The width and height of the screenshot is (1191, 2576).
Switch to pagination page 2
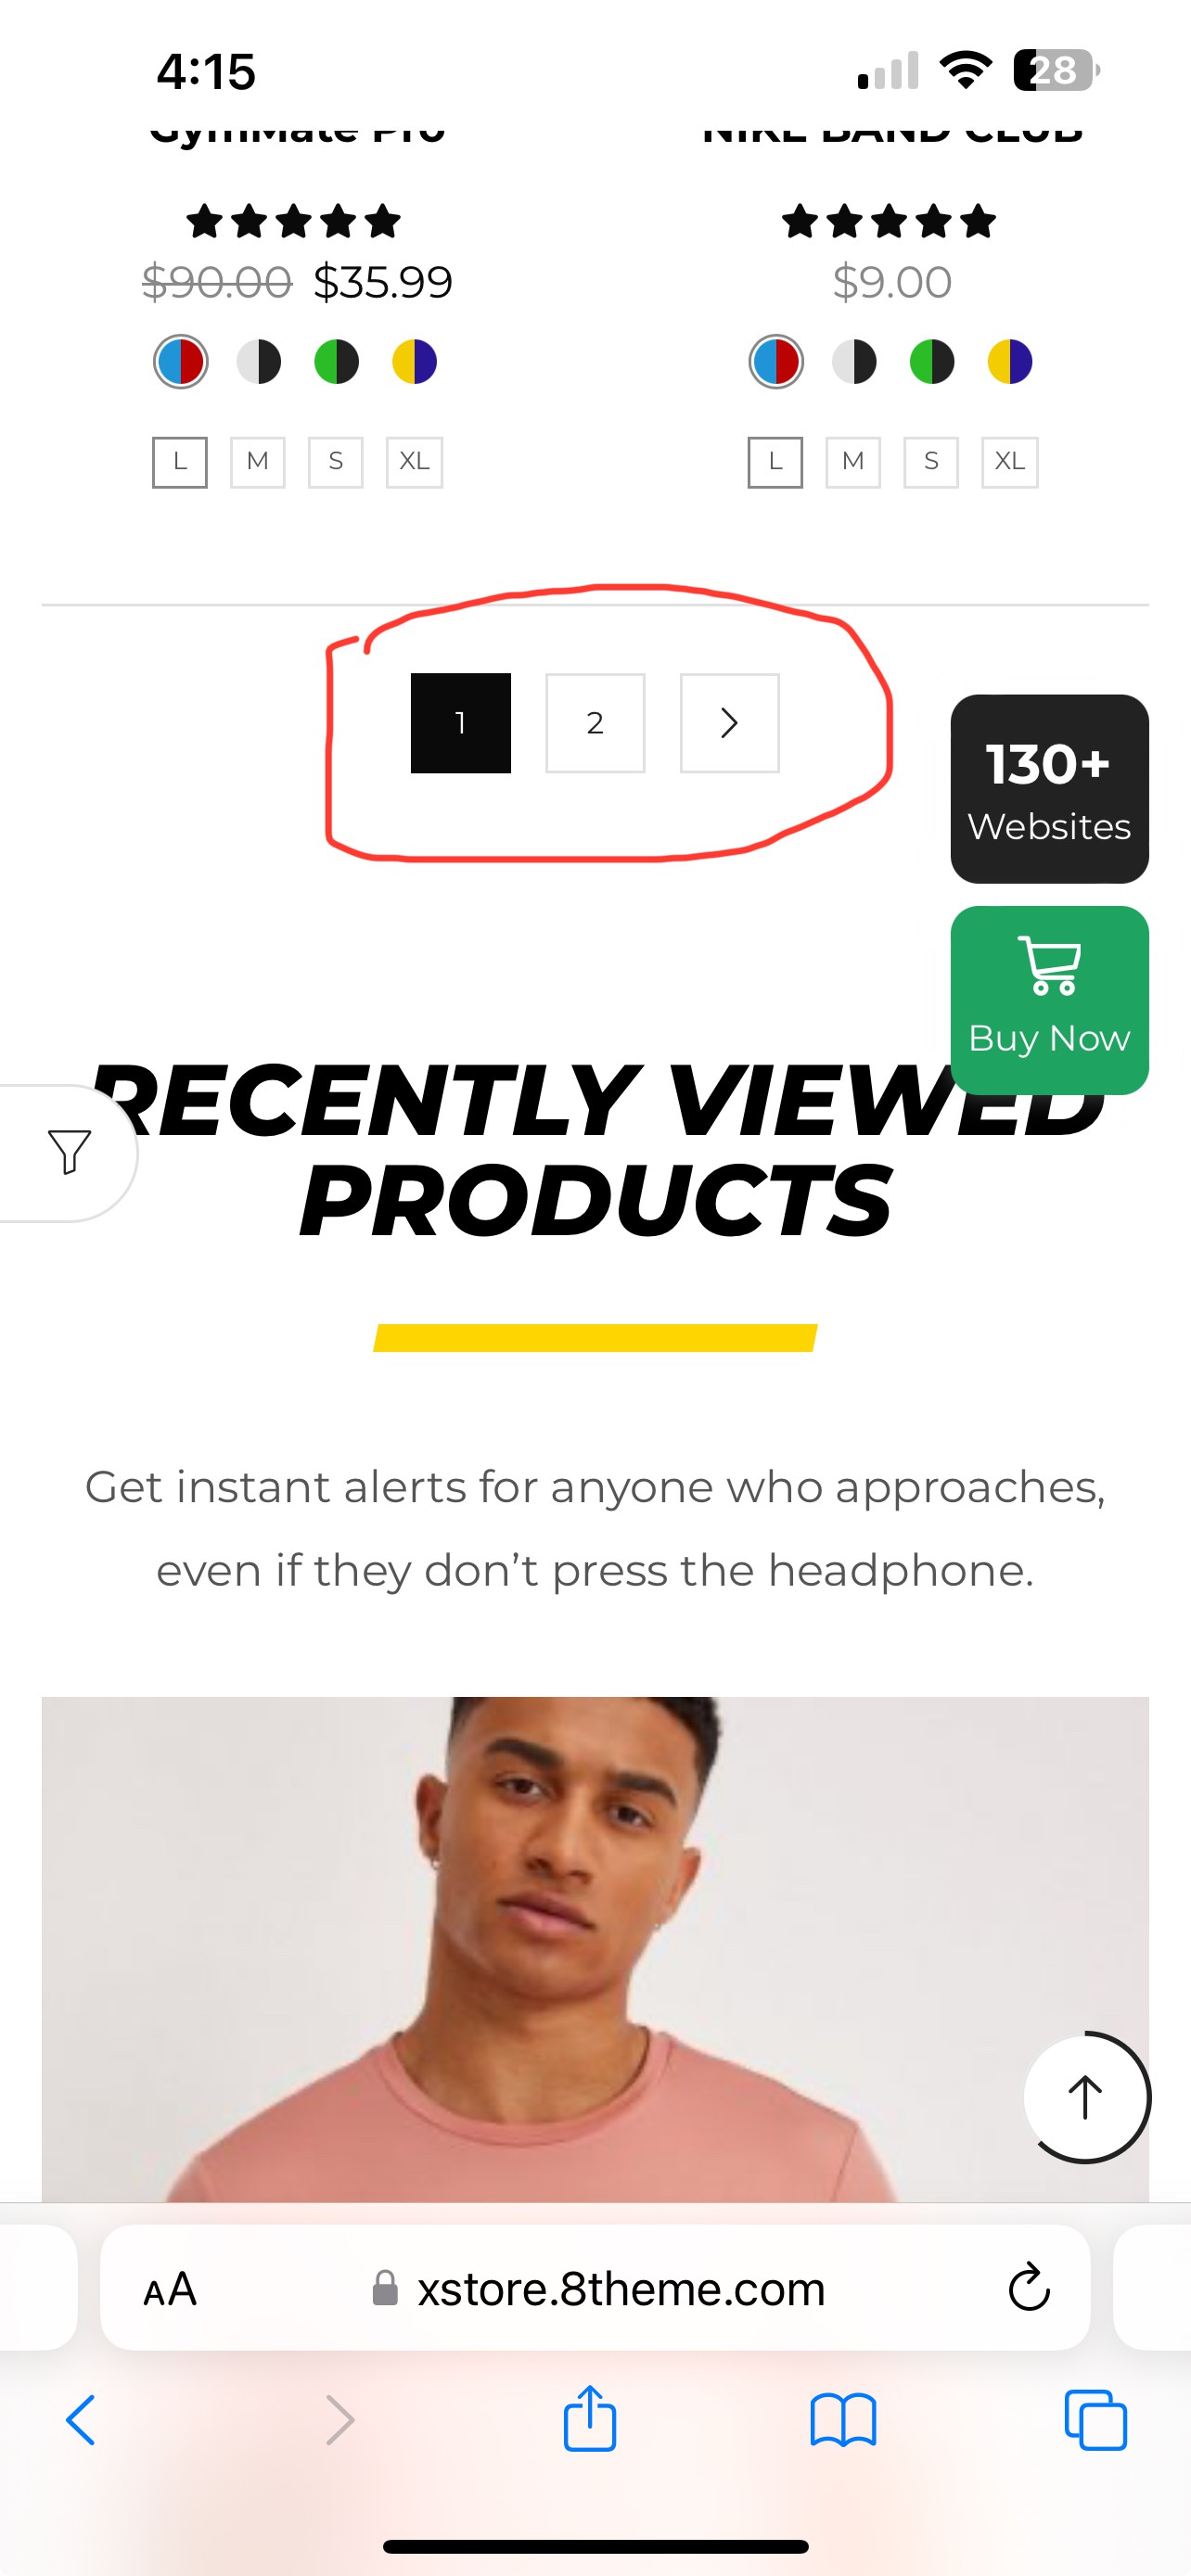pos(595,723)
